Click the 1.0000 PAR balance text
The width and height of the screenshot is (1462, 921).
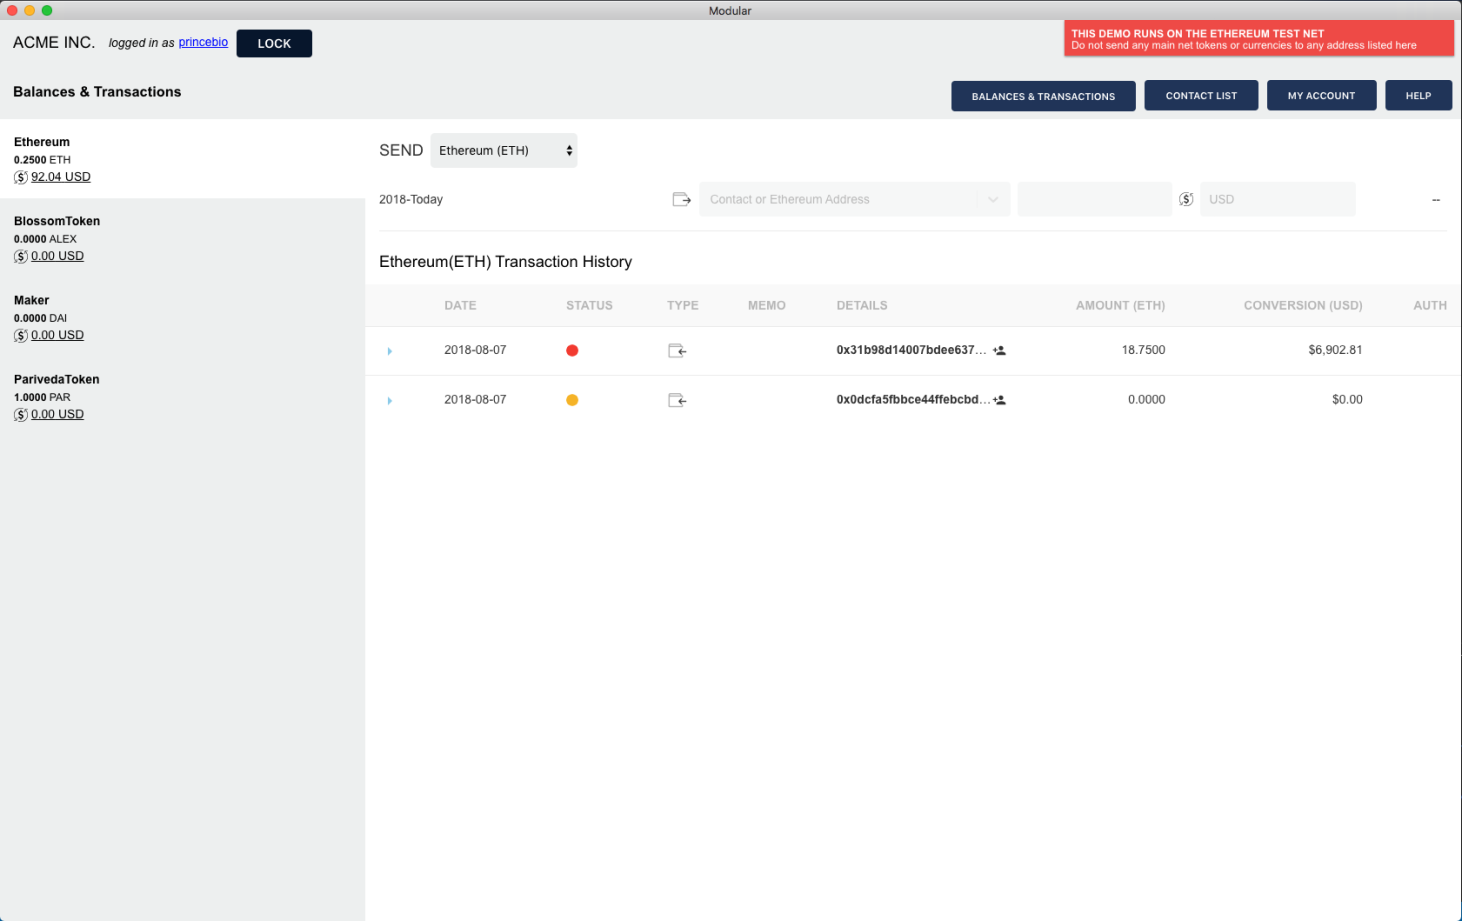click(42, 397)
